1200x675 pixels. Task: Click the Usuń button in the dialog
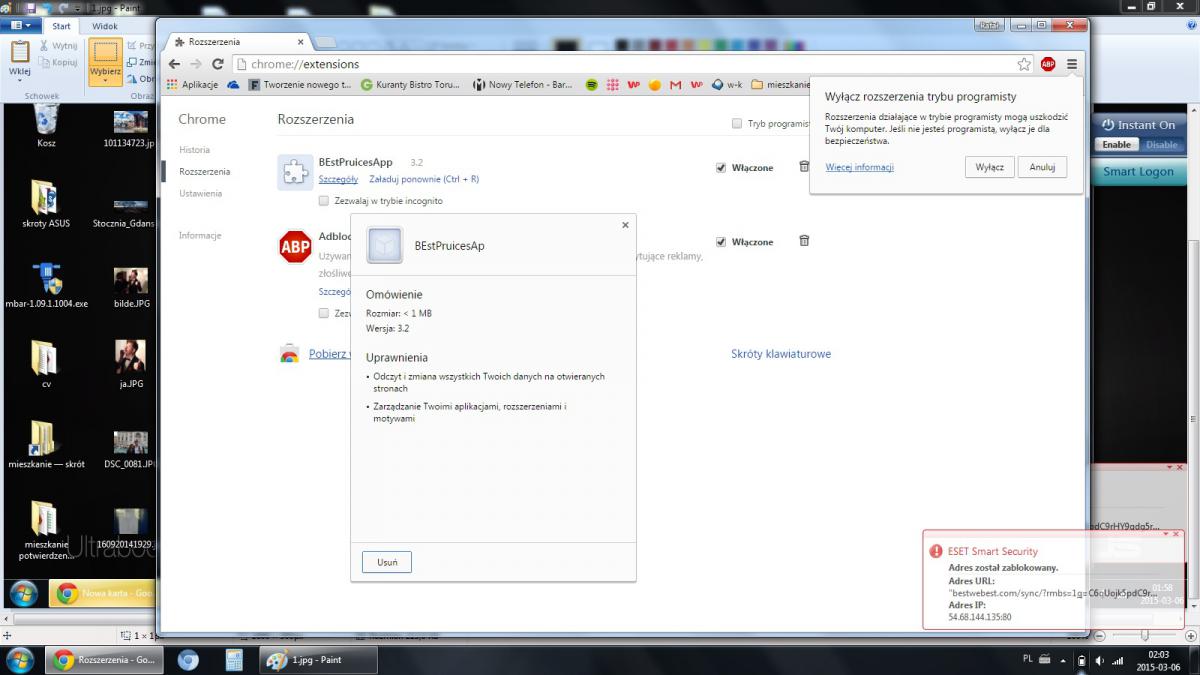pos(387,562)
